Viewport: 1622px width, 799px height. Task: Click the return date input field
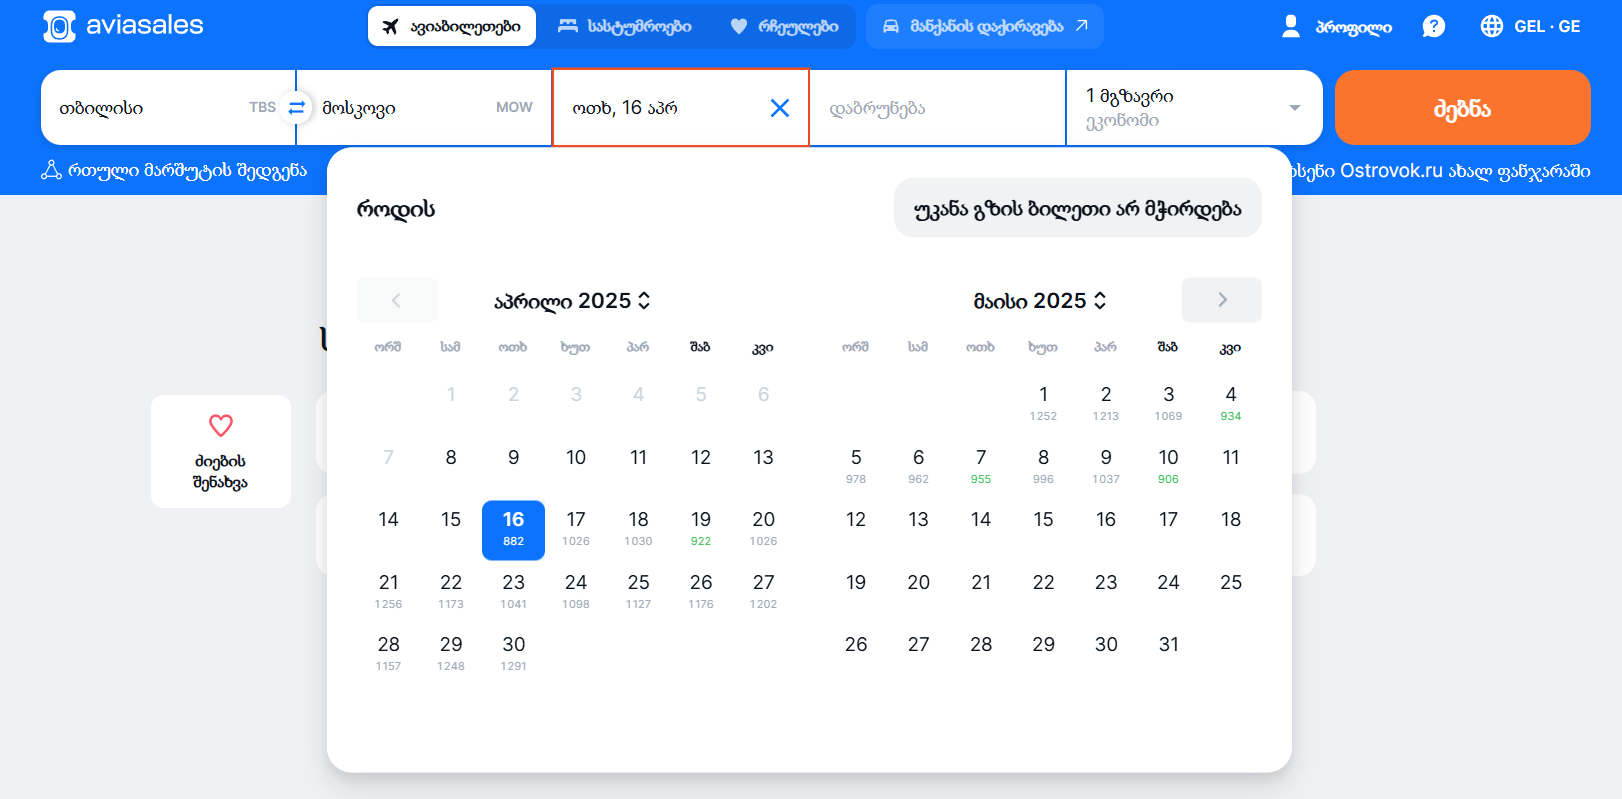(937, 108)
